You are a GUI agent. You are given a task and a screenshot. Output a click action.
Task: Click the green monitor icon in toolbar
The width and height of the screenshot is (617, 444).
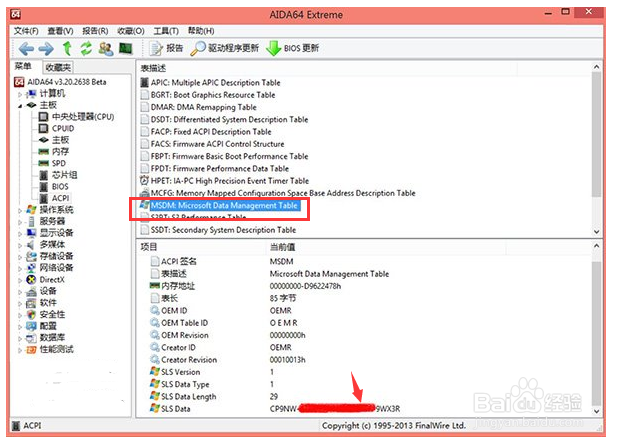click(x=126, y=48)
